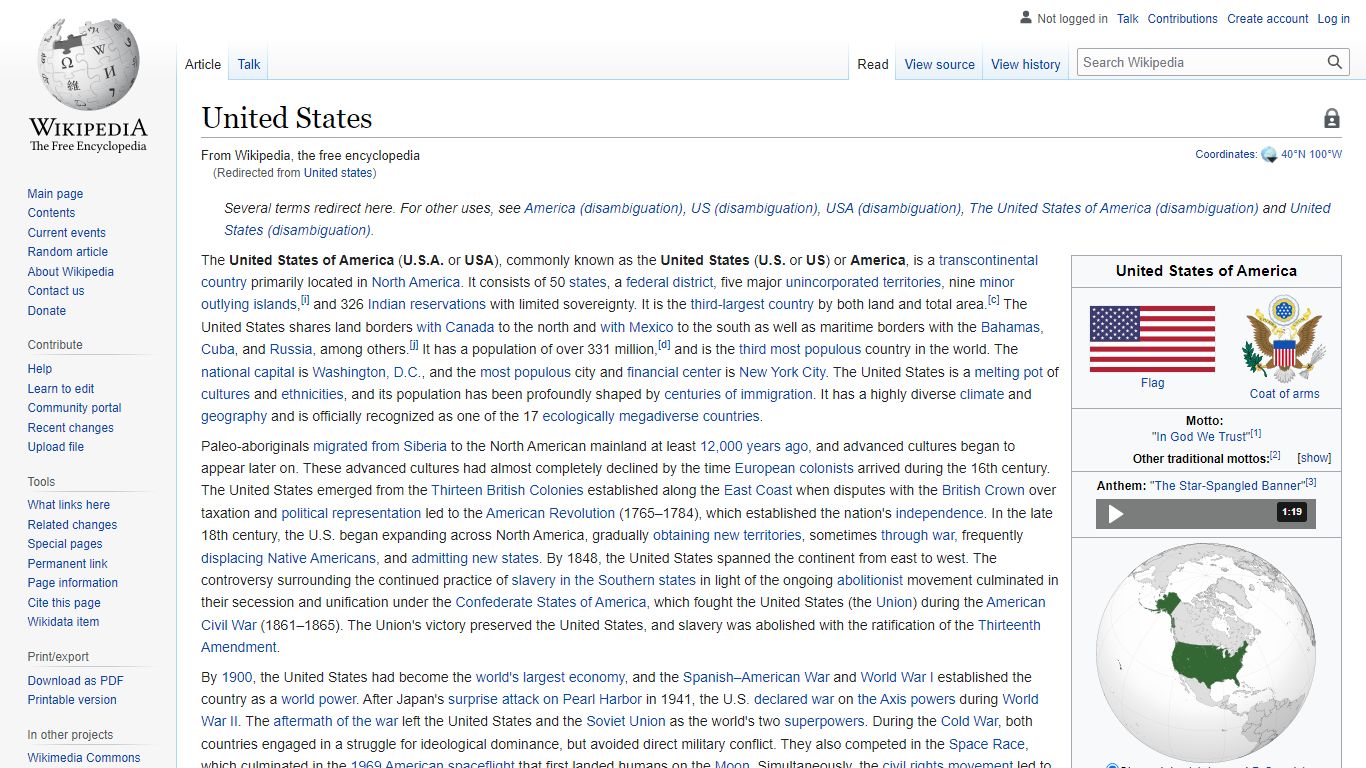Open the American Revolution link
The height and width of the screenshot is (768, 1366).
(x=550, y=513)
